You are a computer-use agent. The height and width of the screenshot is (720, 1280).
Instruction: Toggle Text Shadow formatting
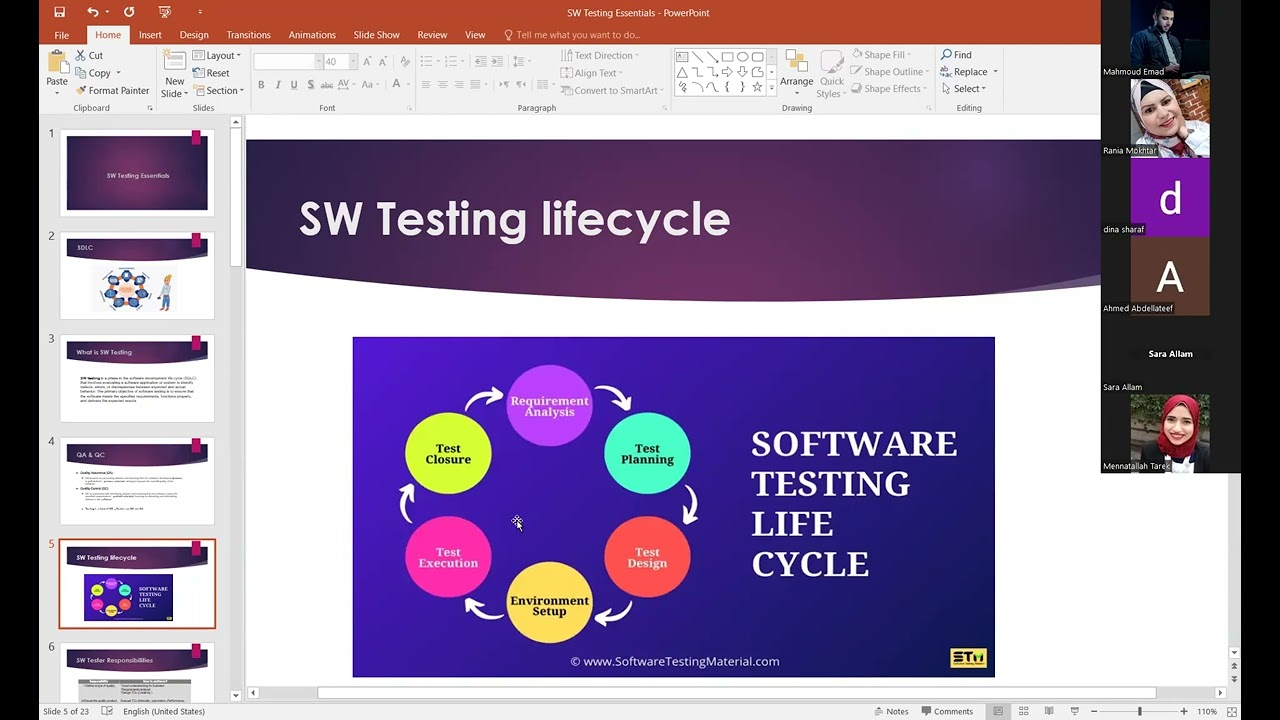click(x=310, y=85)
